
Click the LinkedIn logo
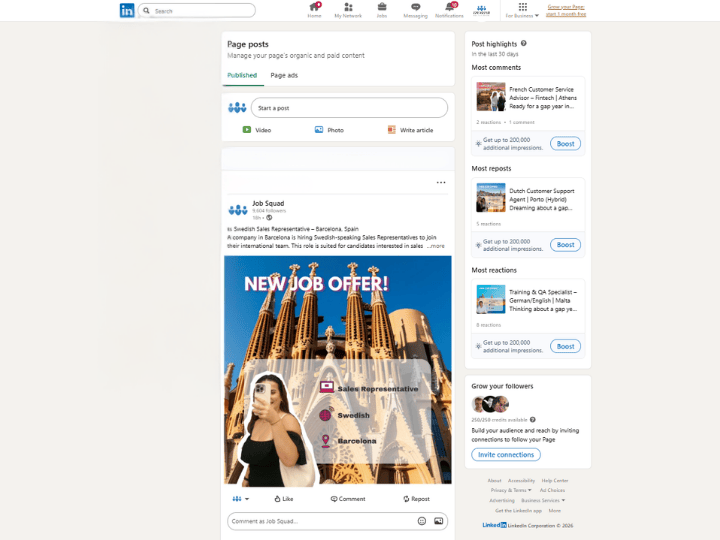(x=126, y=10)
